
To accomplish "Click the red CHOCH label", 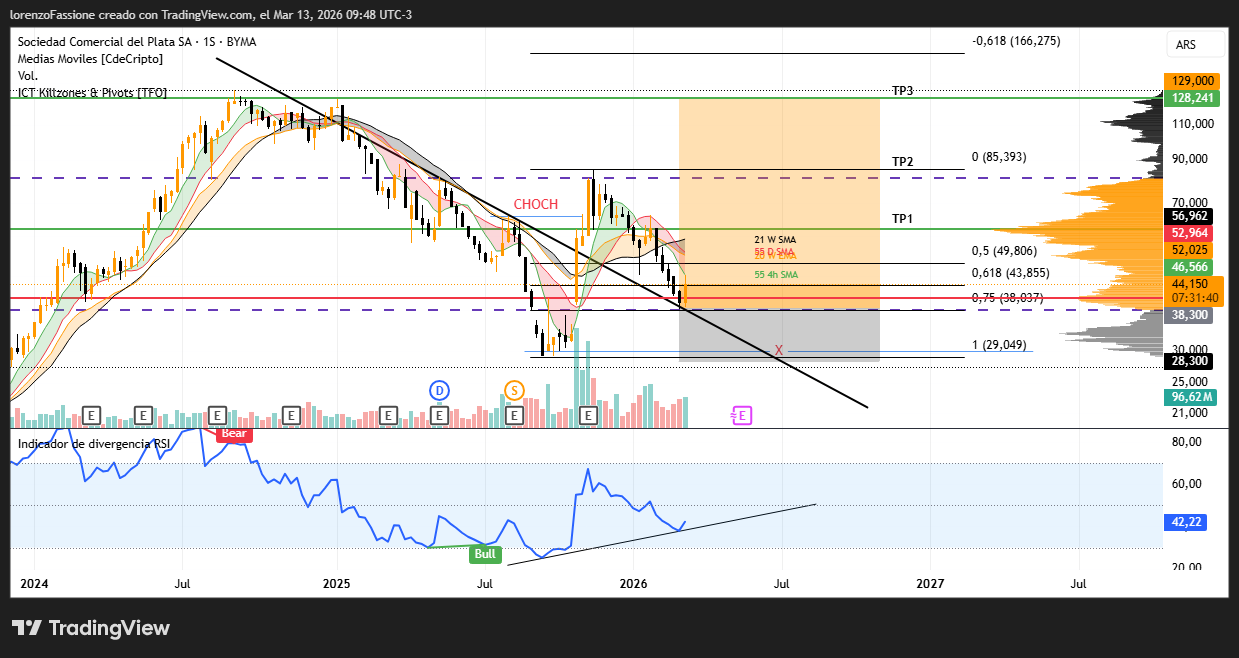I will coord(536,205).
